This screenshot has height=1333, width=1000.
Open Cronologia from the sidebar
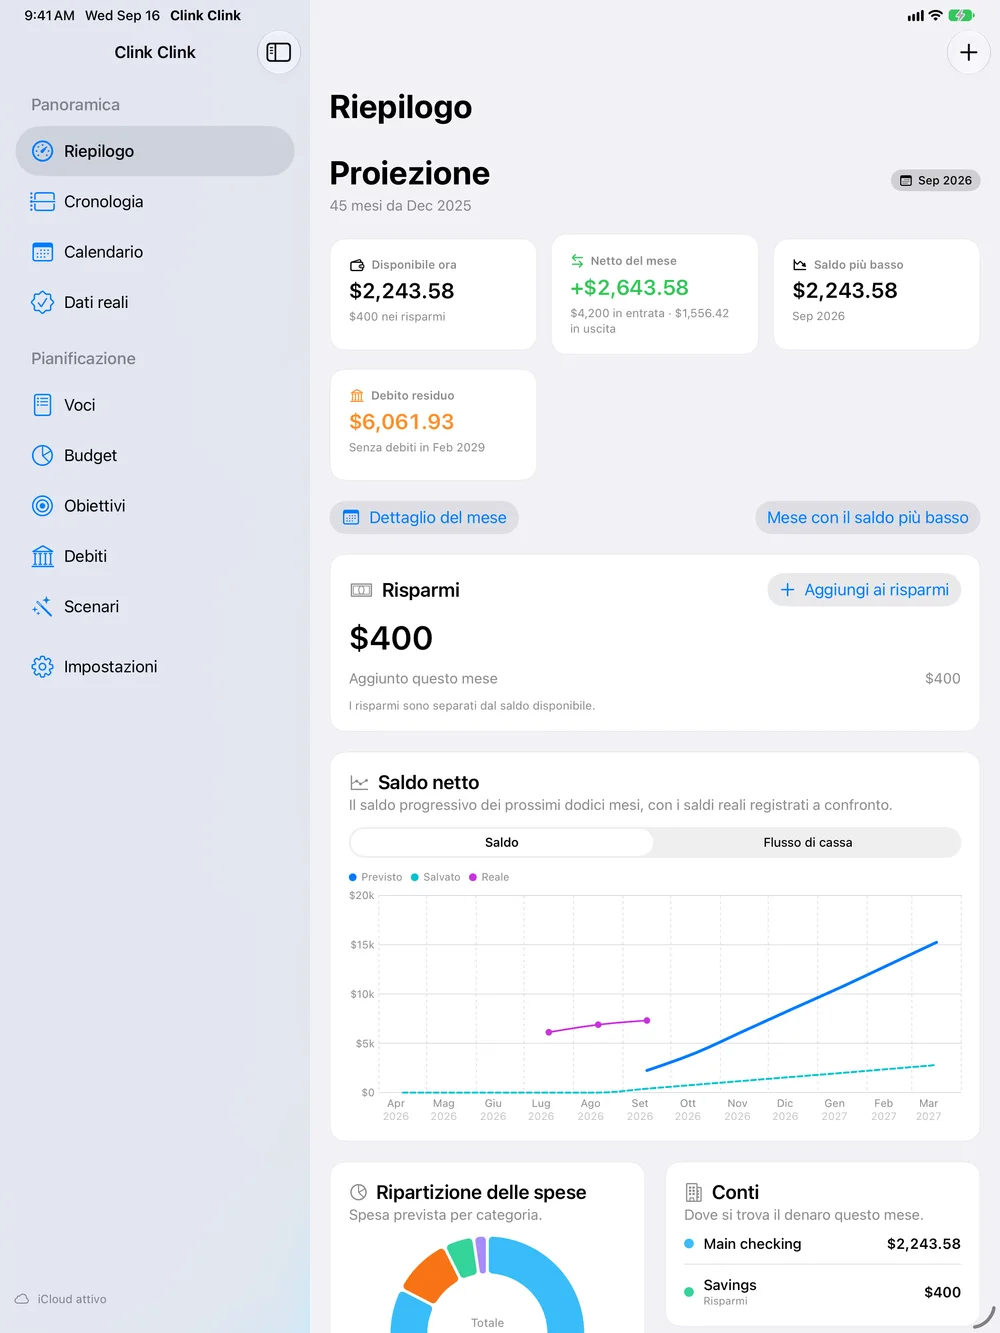tap(155, 201)
